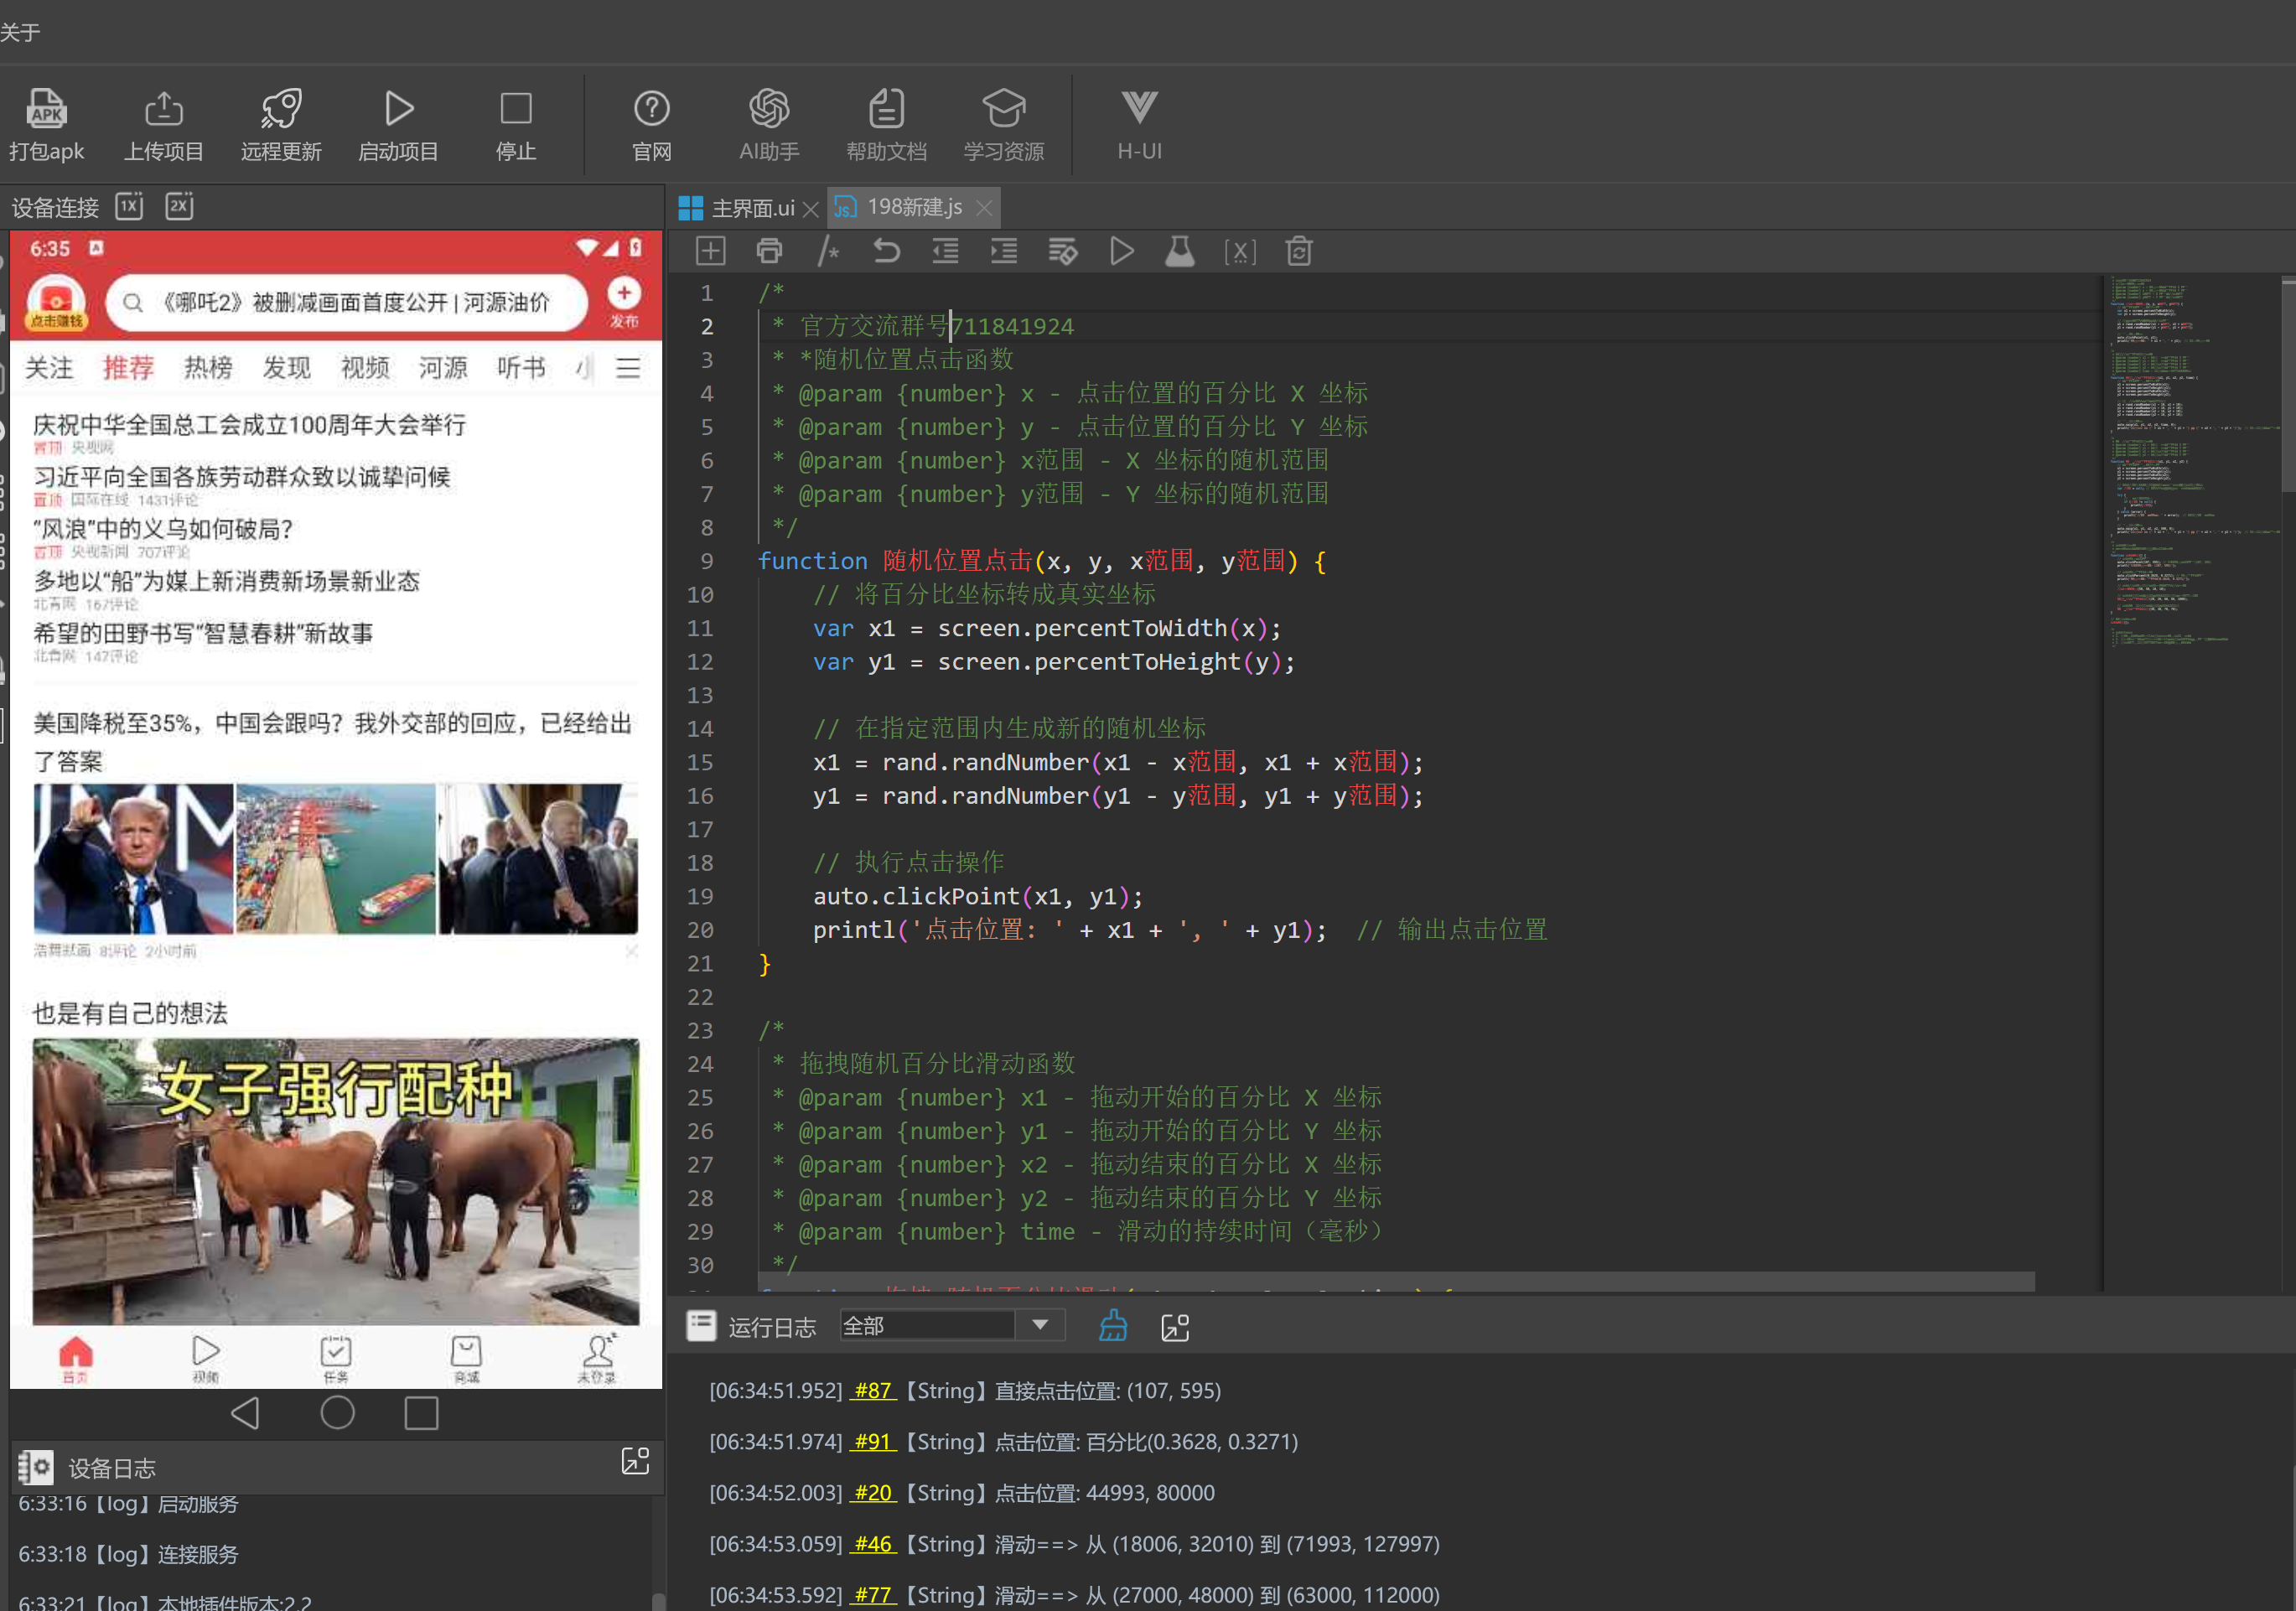
Task: Click the code minimap overview
Action: [2193, 783]
